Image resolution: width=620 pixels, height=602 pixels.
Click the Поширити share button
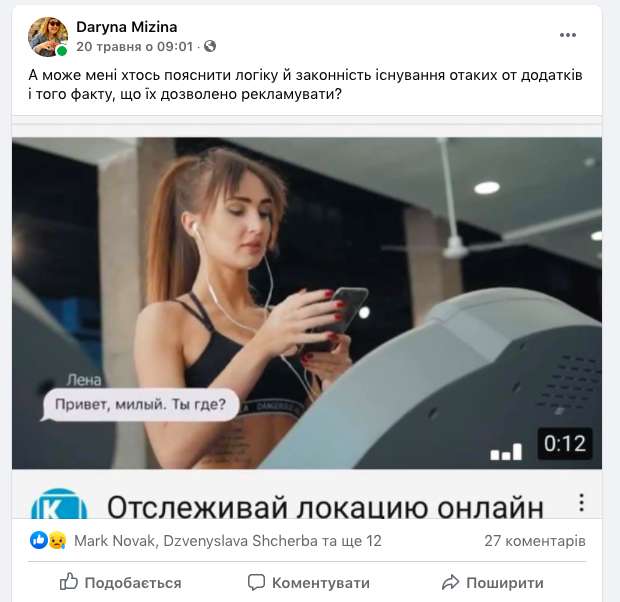pos(493,582)
